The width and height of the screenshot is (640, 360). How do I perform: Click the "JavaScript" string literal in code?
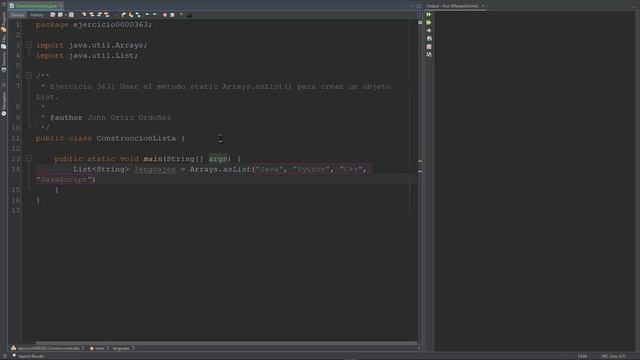[x=64, y=180]
